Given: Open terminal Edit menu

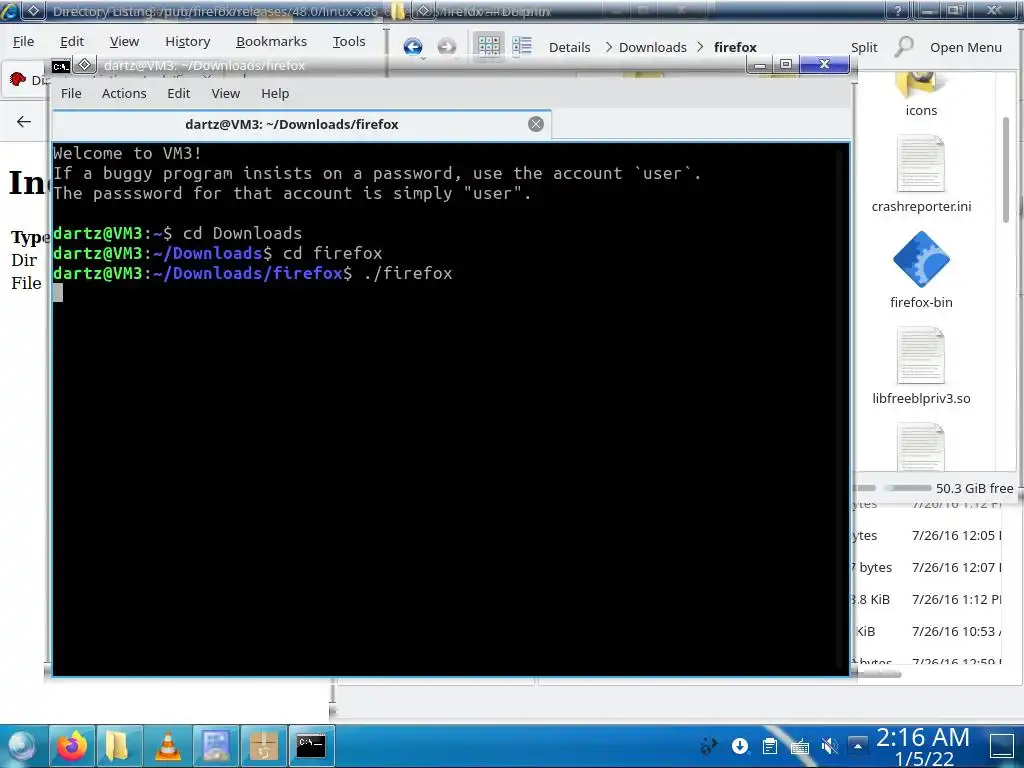Looking at the screenshot, I should click(x=178, y=93).
